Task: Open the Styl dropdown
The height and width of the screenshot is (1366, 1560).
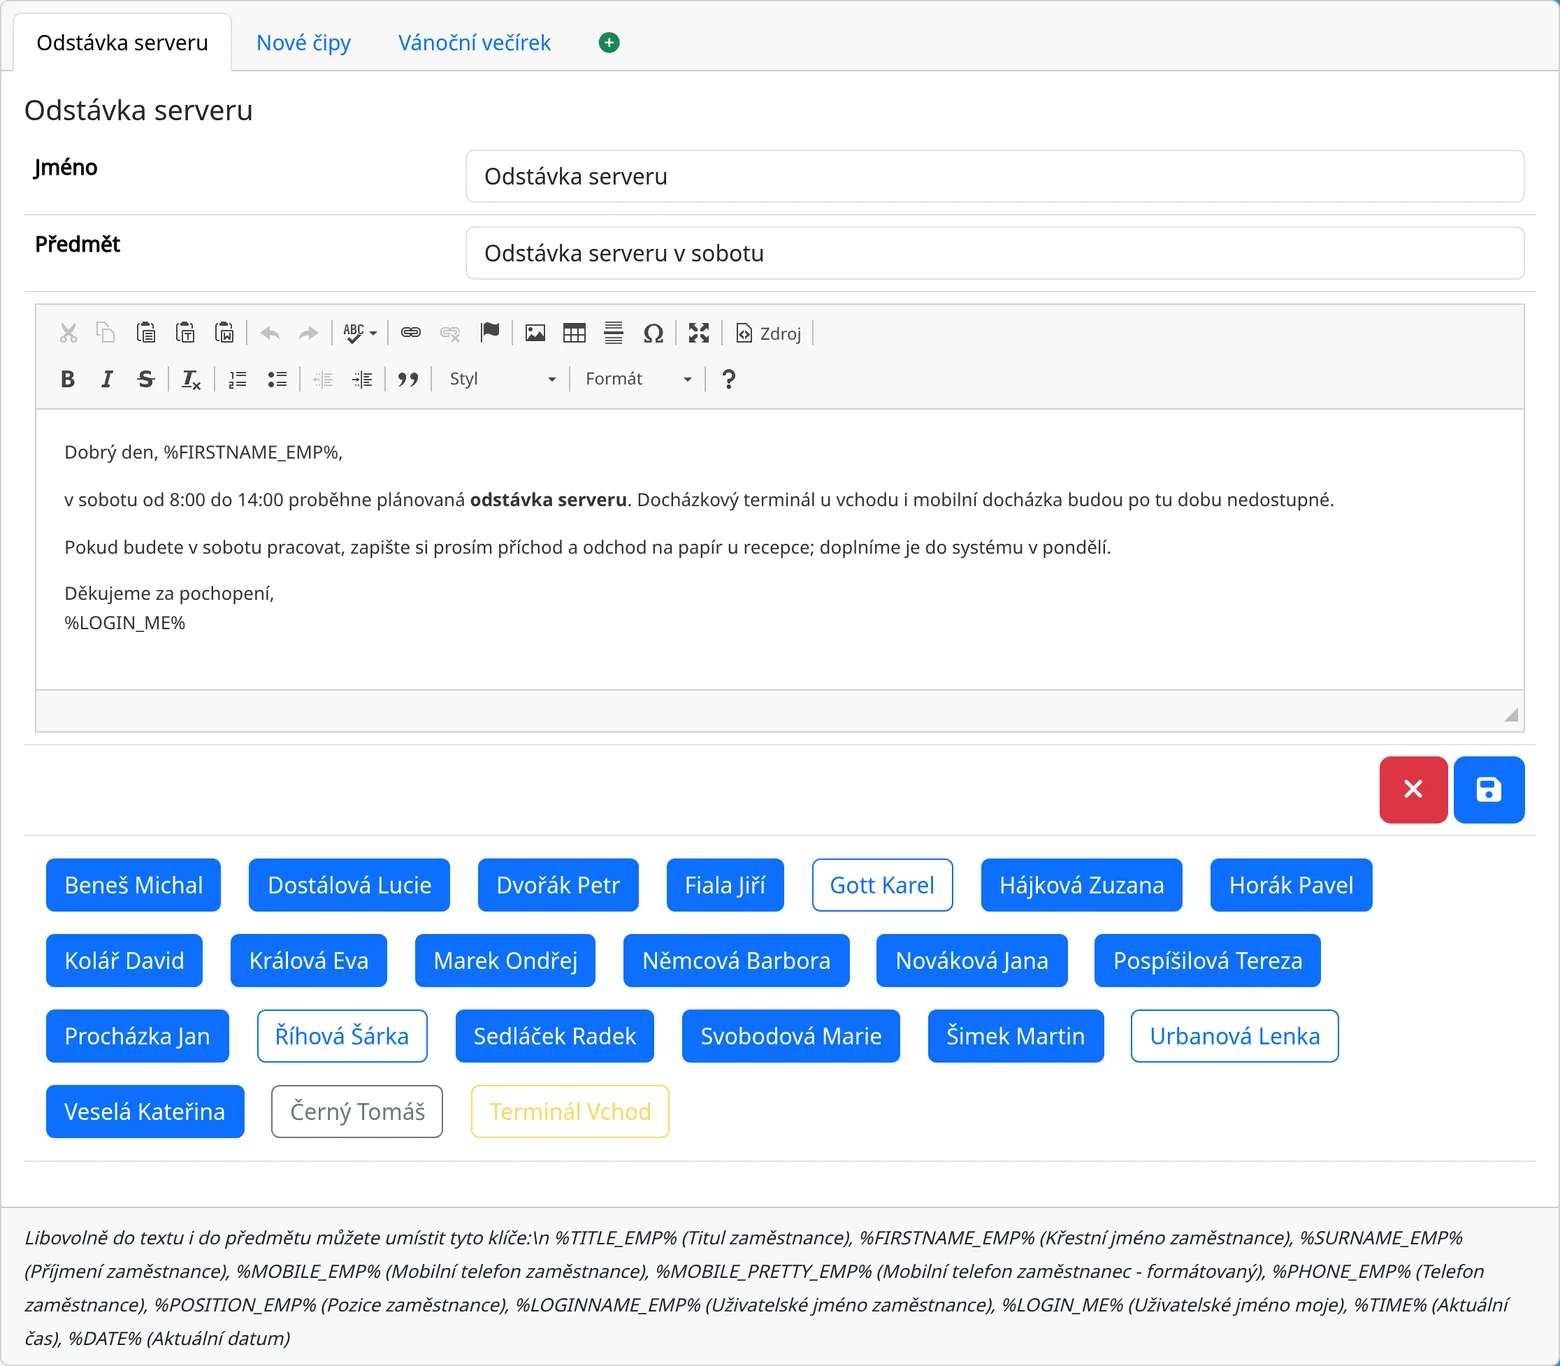Action: pos(502,379)
